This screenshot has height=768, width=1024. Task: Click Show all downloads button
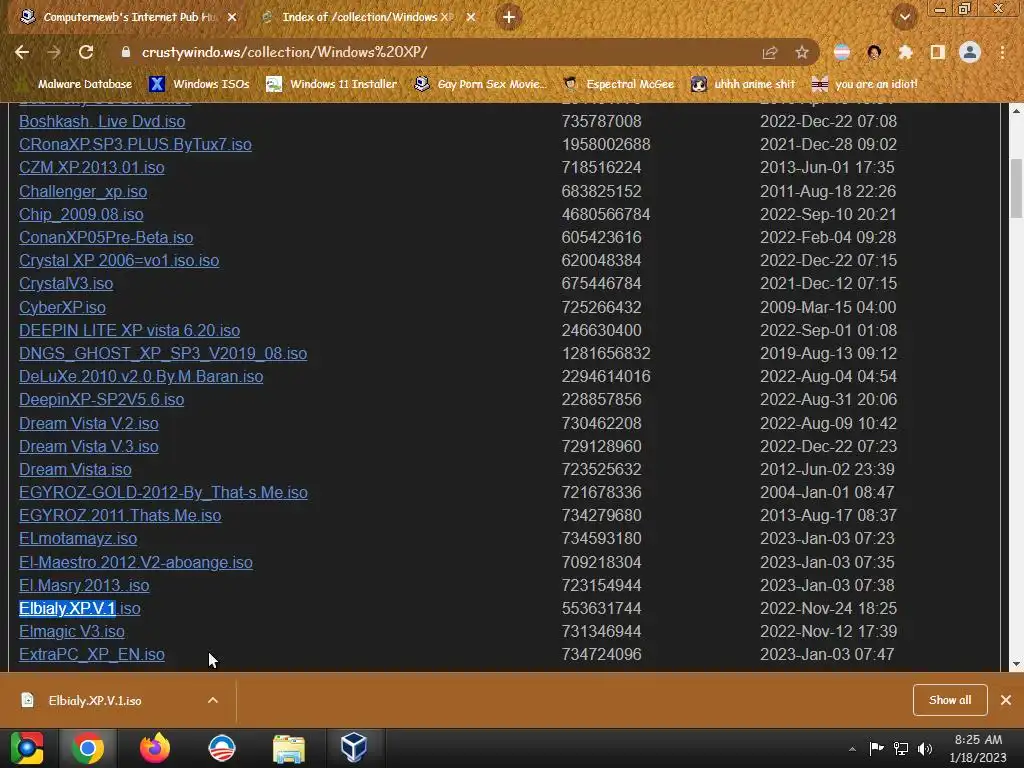point(950,700)
